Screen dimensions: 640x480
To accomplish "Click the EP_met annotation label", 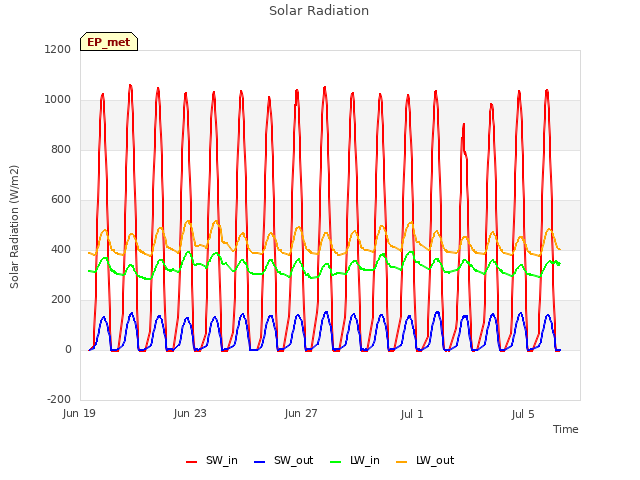I will 109,42.
